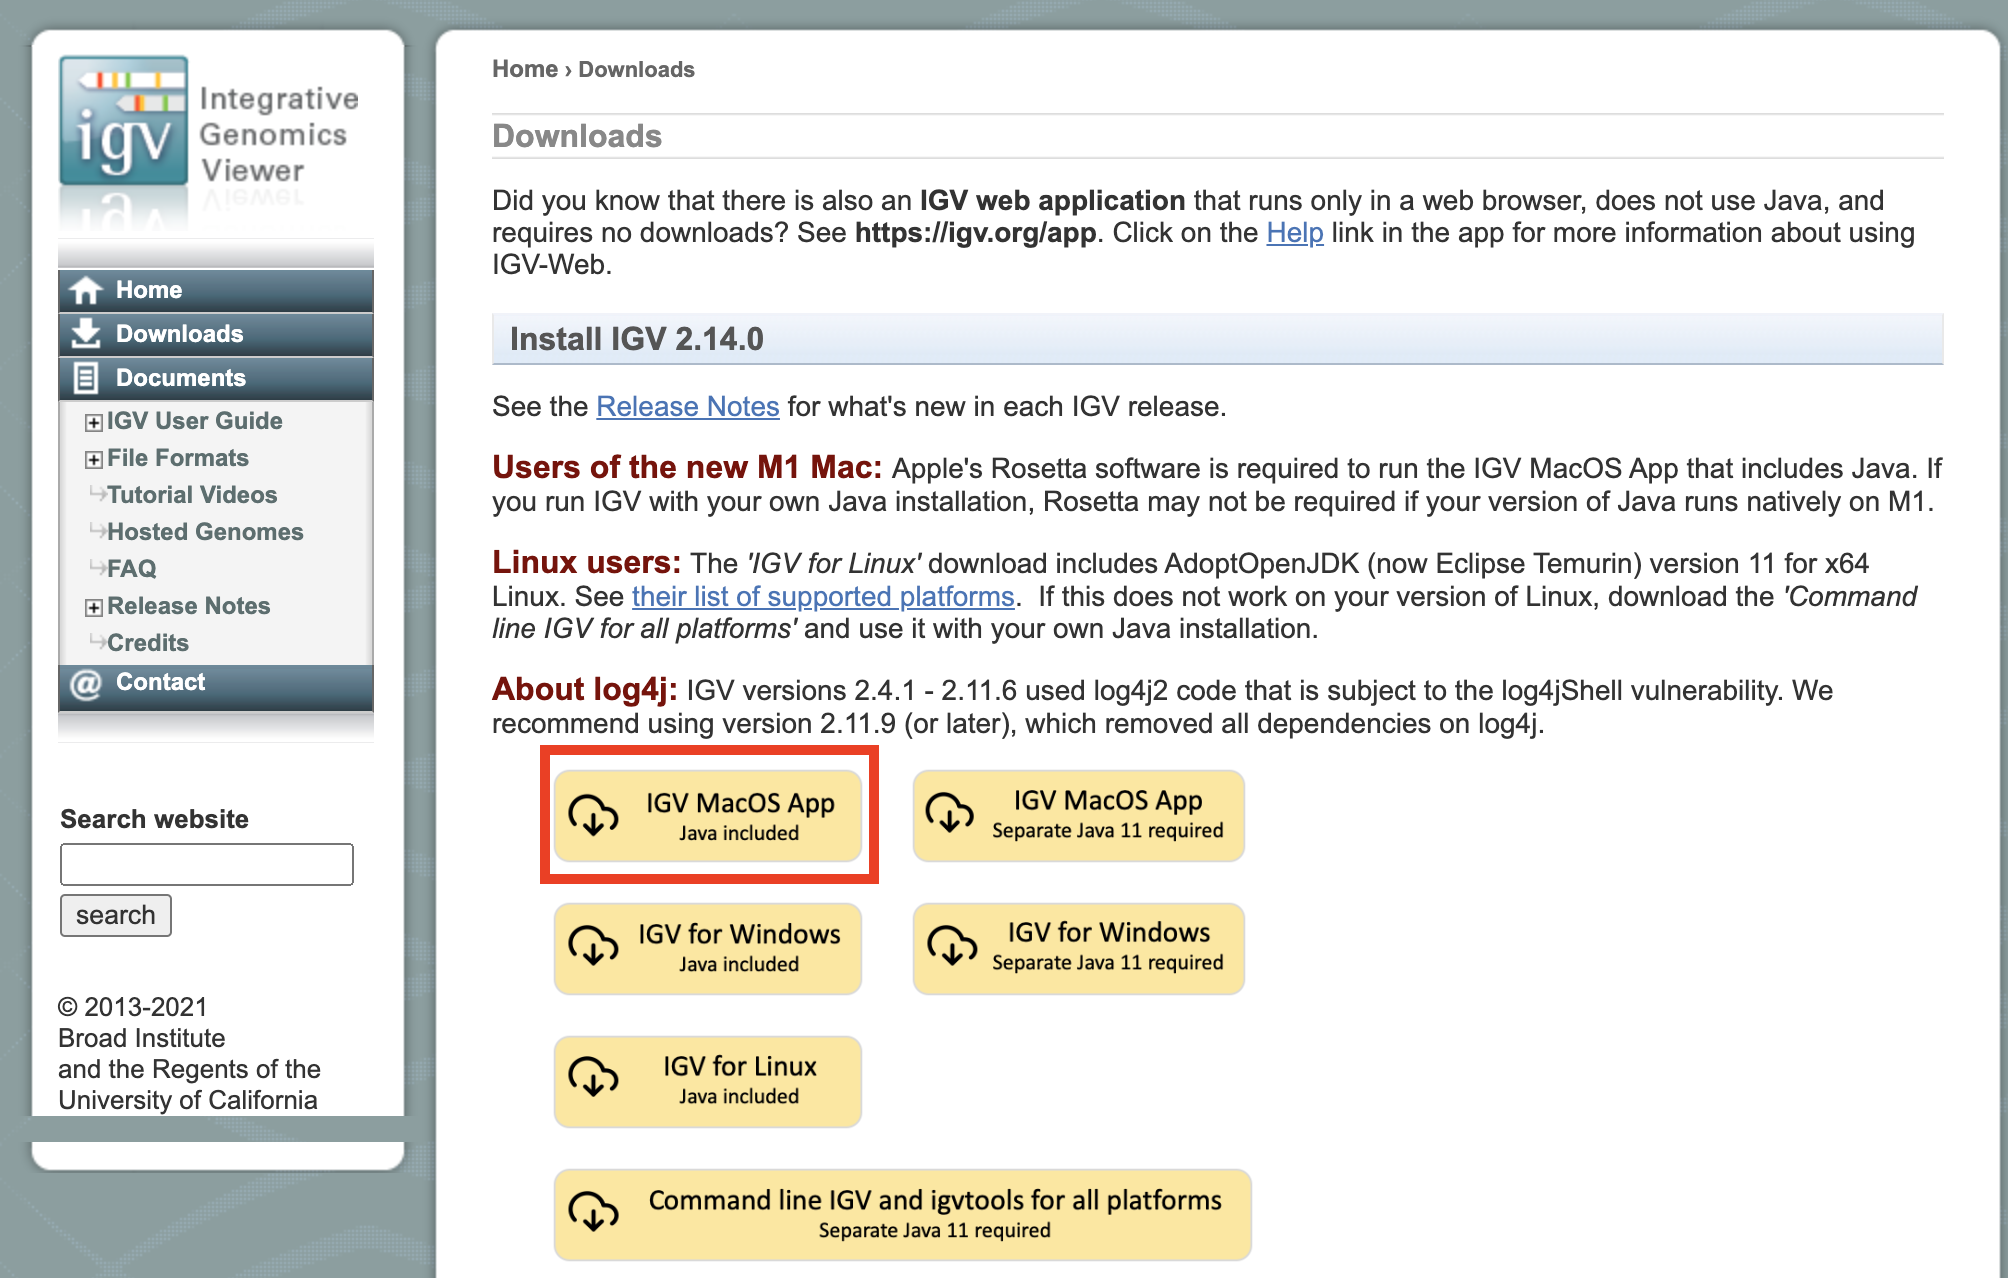Expand the IGV User Guide tree item
This screenshot has width=2008, height=1278.
(93, 423)
